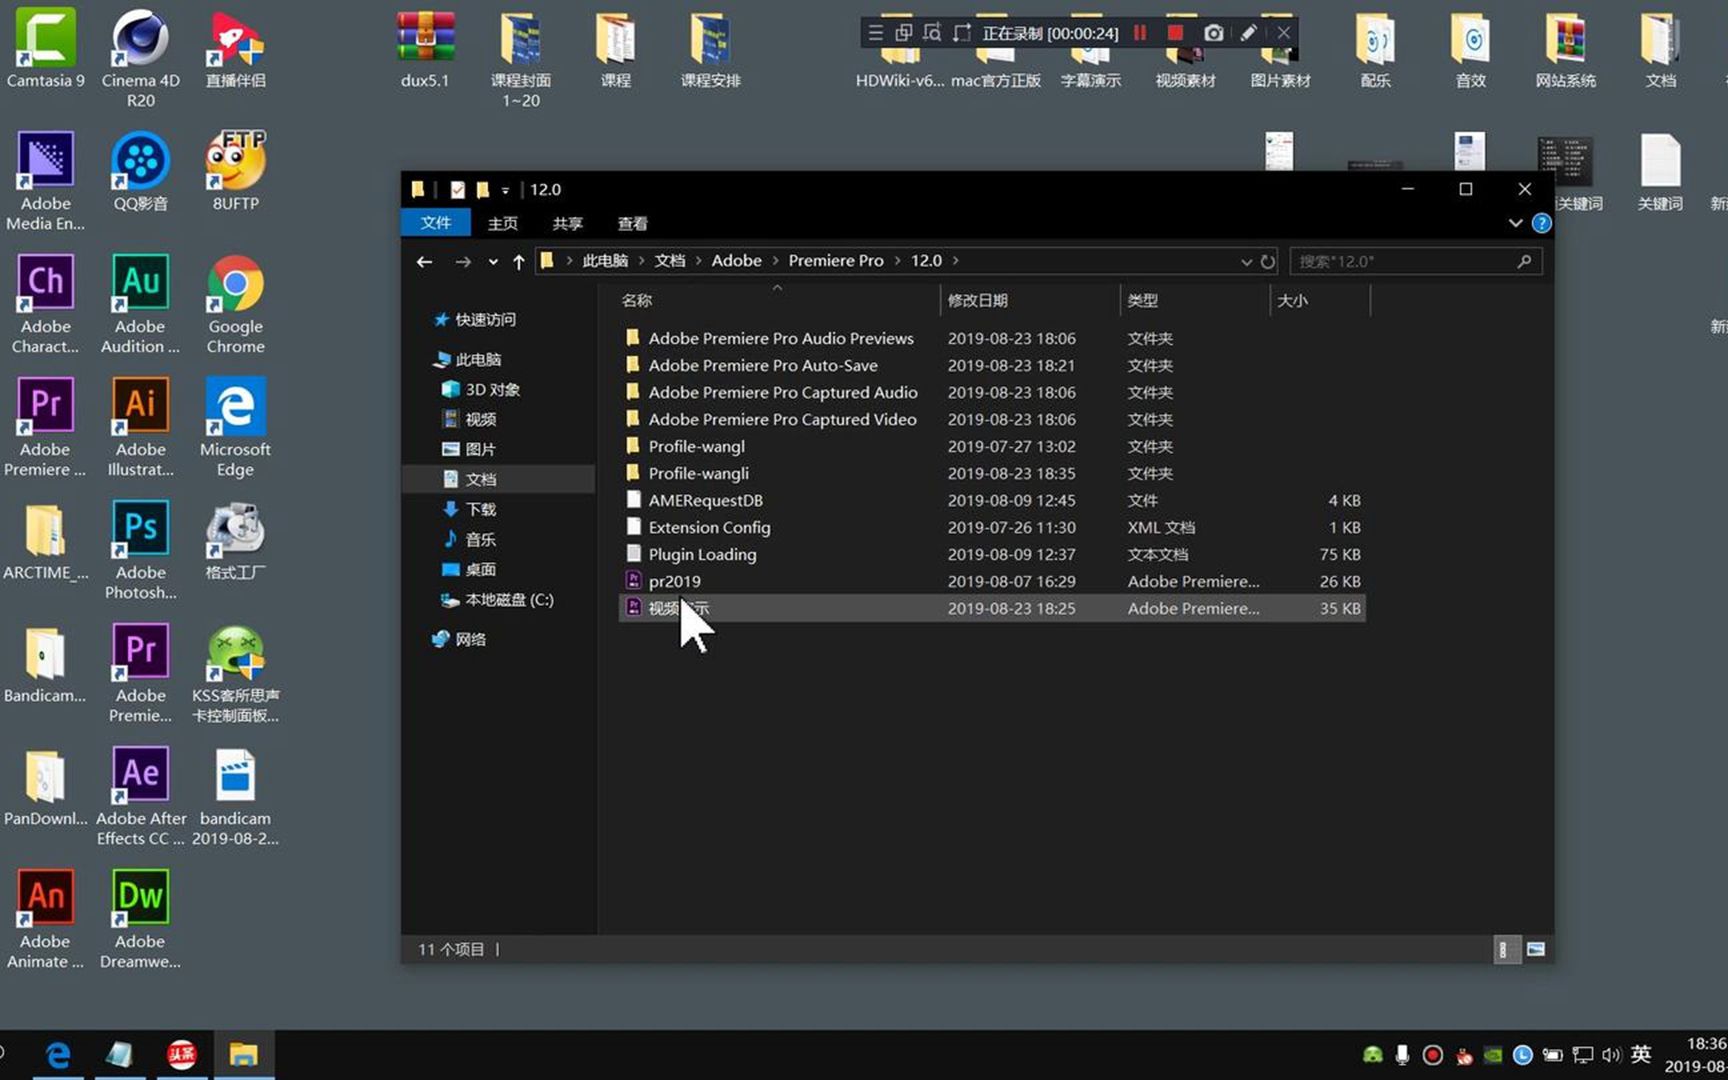Launch 格式工厂 desktop icon
Viewport: 1728px width, 1080px height.
coord(235,540)
